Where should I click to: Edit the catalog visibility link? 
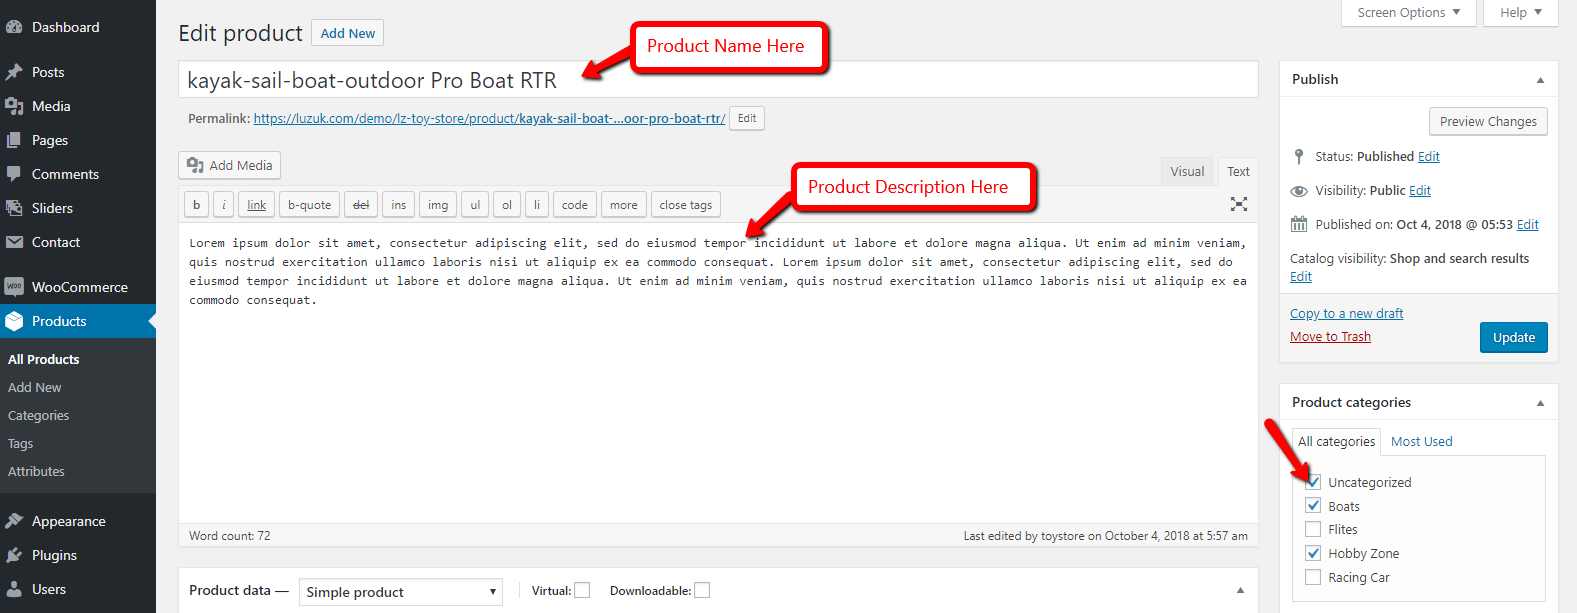tap(1301, 276)
